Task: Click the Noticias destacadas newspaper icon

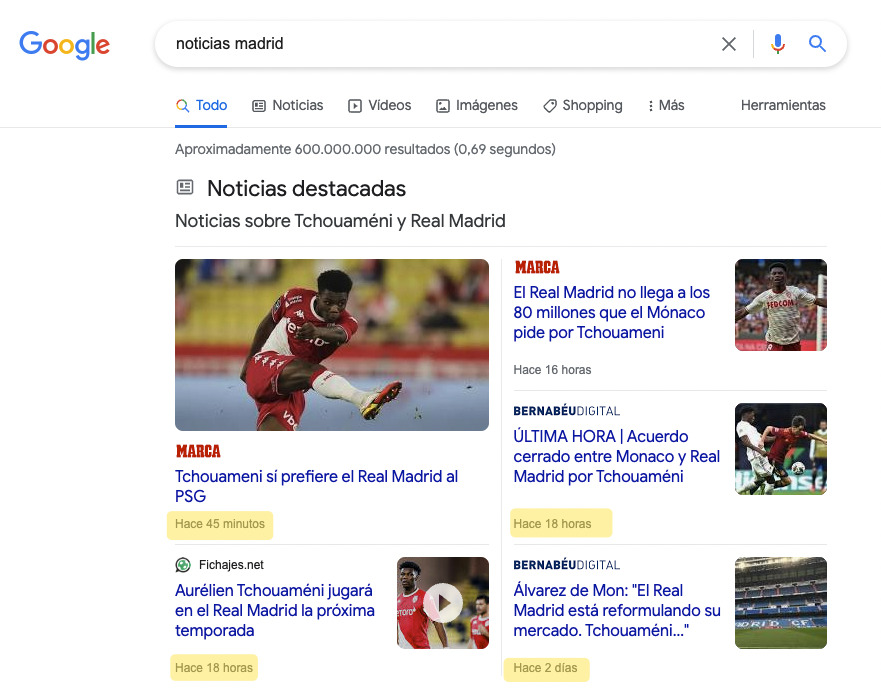Action: click(185, 187)
